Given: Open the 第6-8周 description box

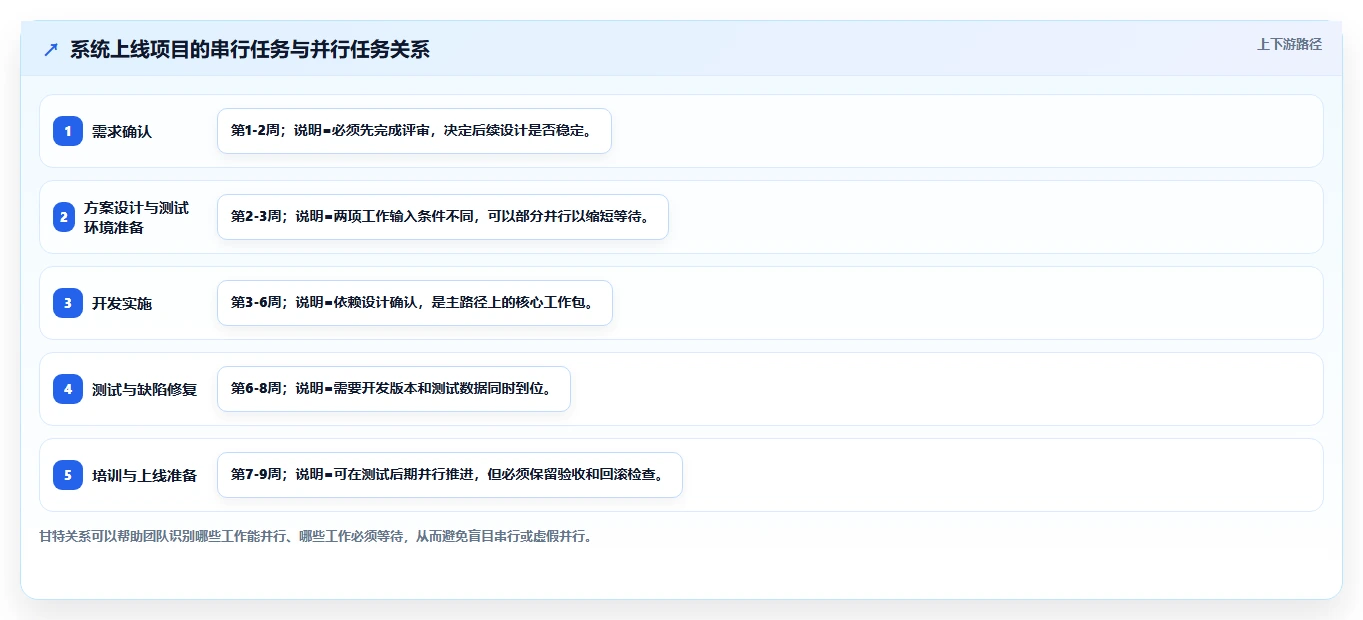Looking at the screenshot, I should tap(394, 389).
